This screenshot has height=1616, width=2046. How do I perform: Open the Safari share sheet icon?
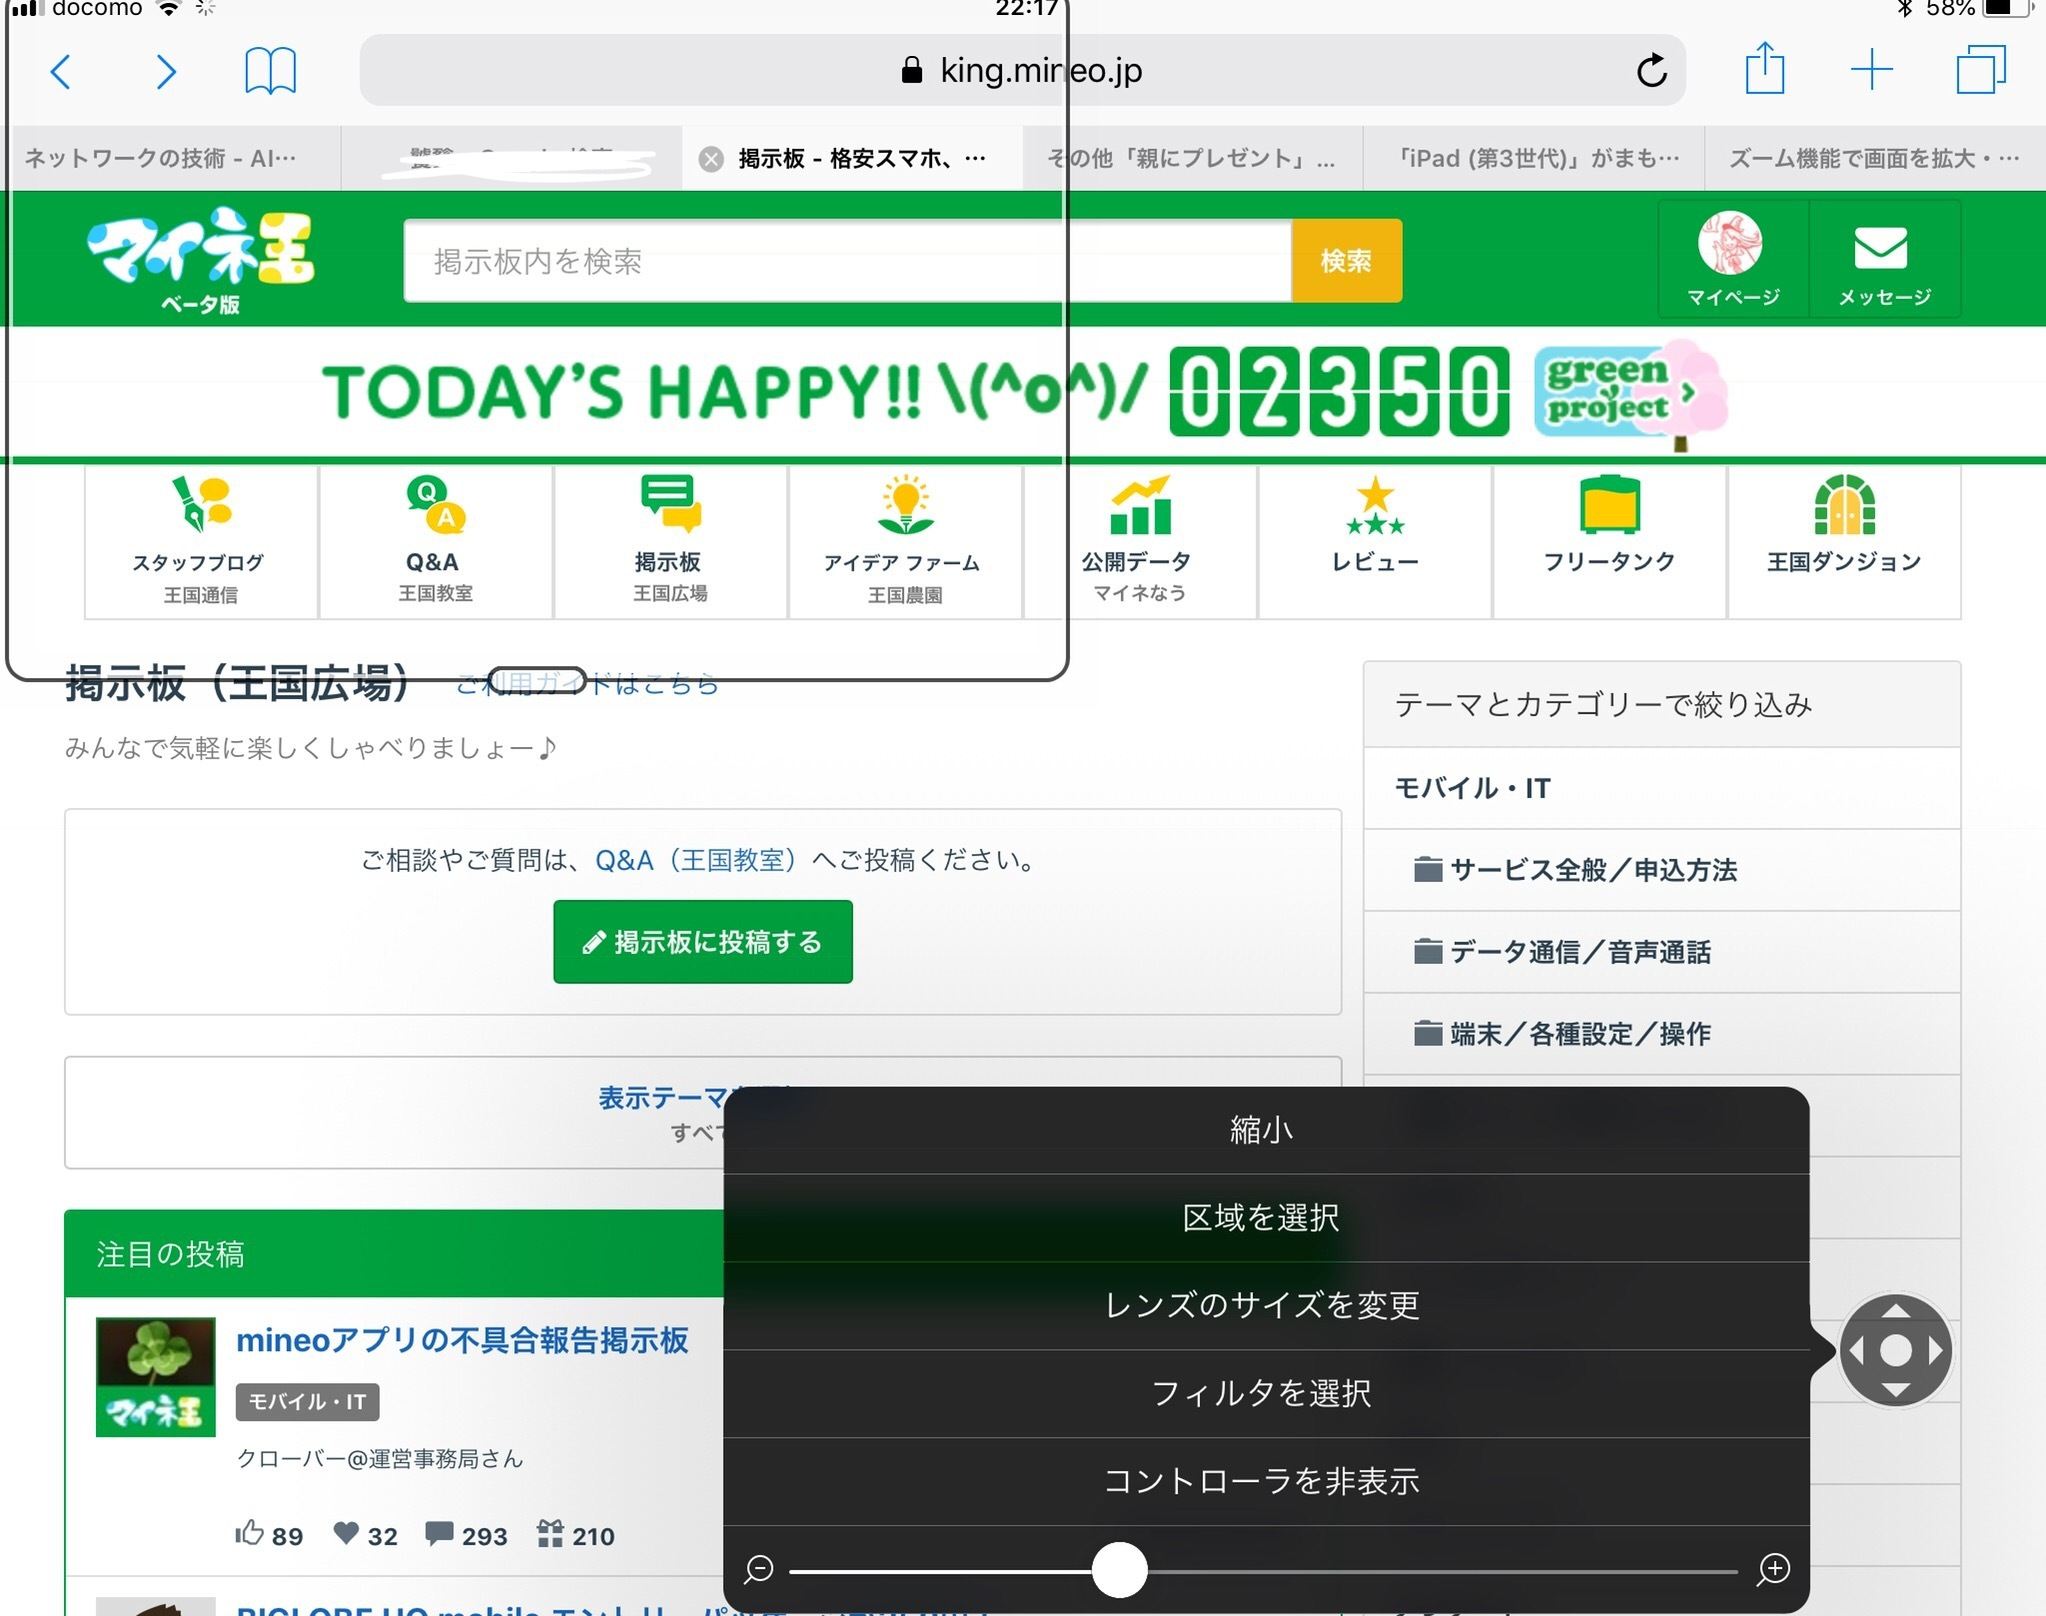pyautogui.click(x=1765, y=69)
